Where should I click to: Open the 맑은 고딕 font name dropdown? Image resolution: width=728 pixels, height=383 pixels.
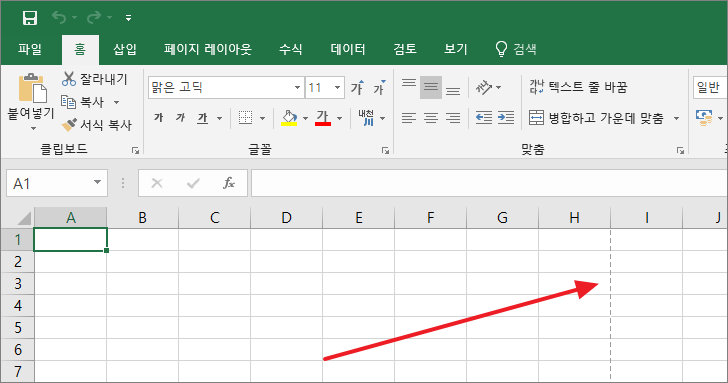[x=297, y=87]
